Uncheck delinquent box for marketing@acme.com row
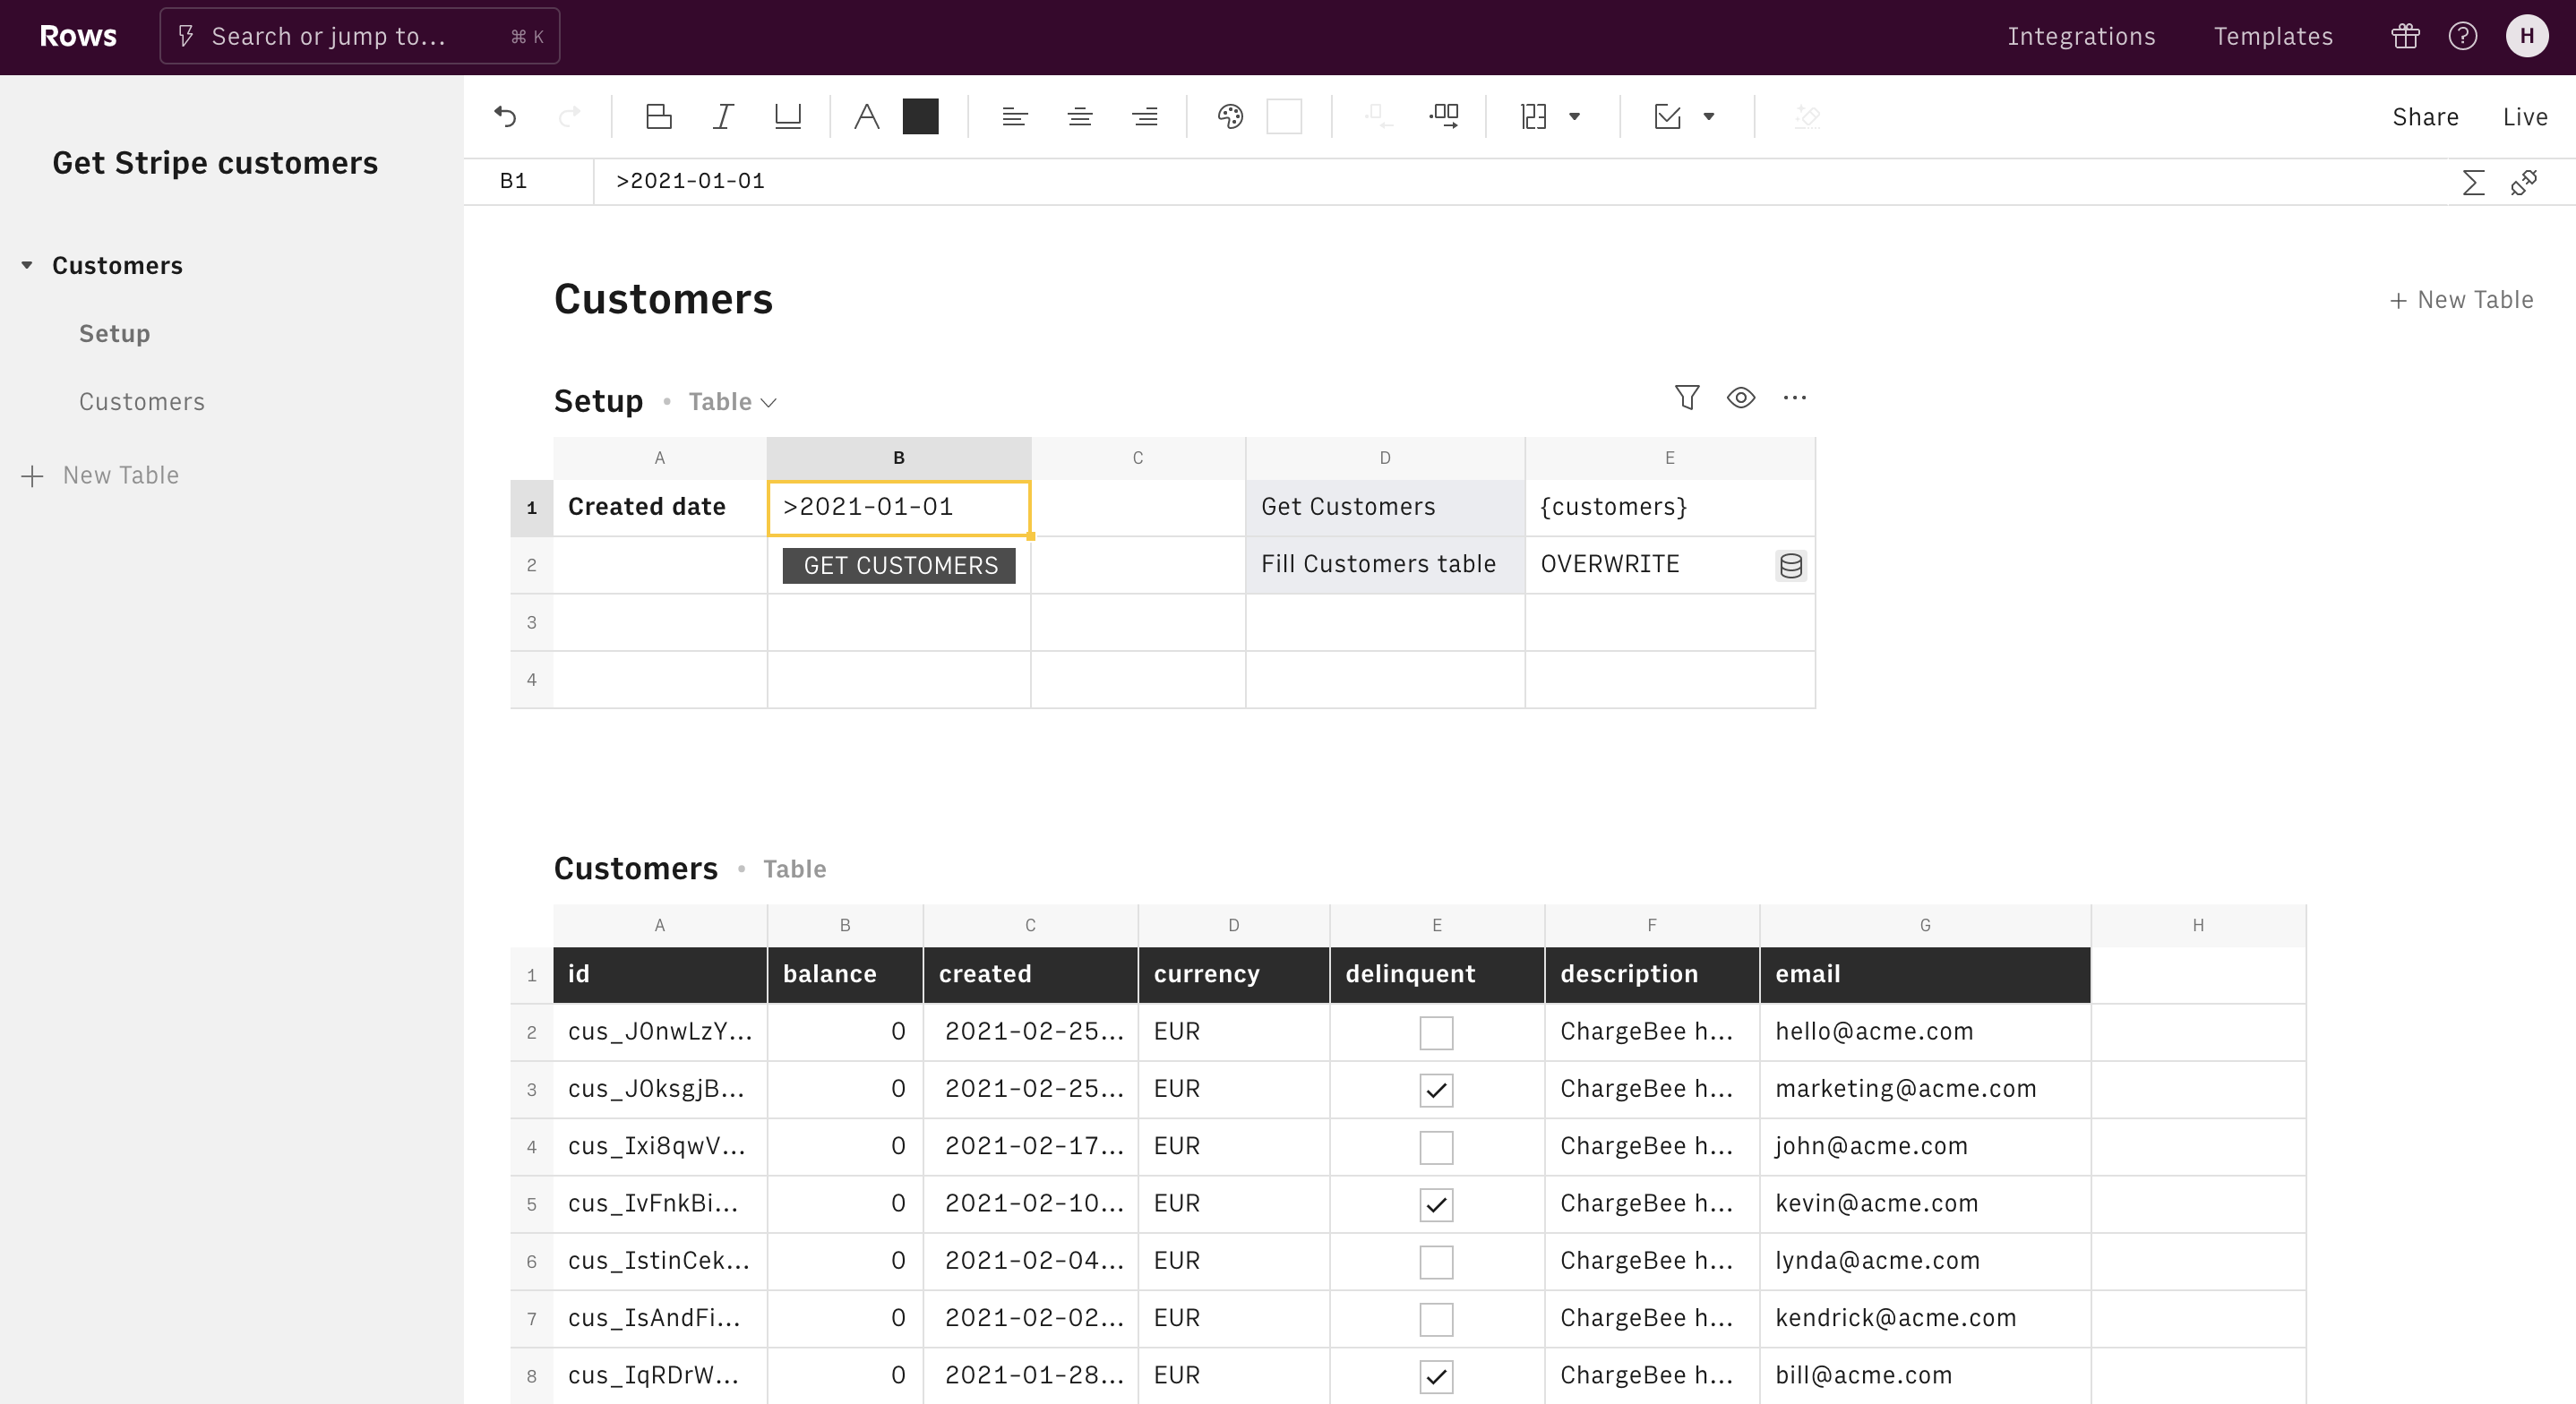 (1436, 1089)
